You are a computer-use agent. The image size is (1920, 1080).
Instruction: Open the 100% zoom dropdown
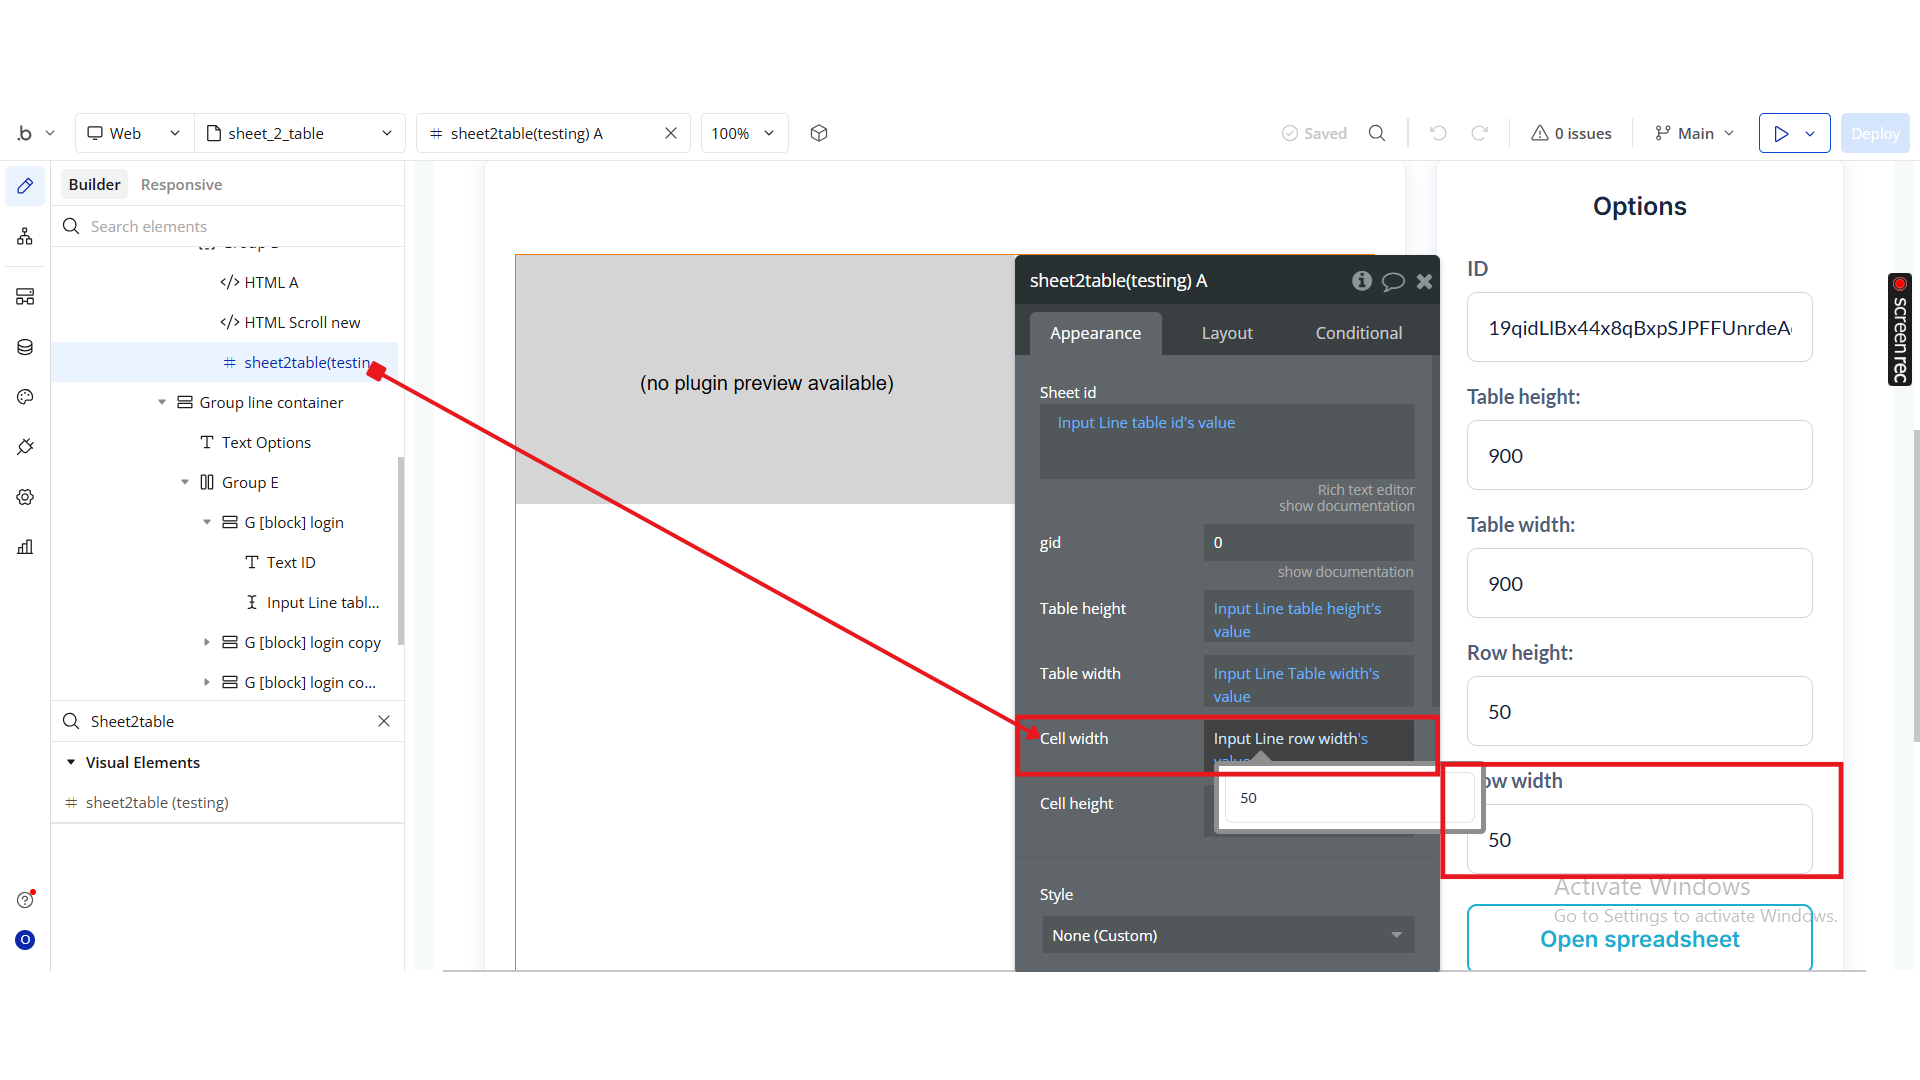pyautogui.click(x=743, y=133)
